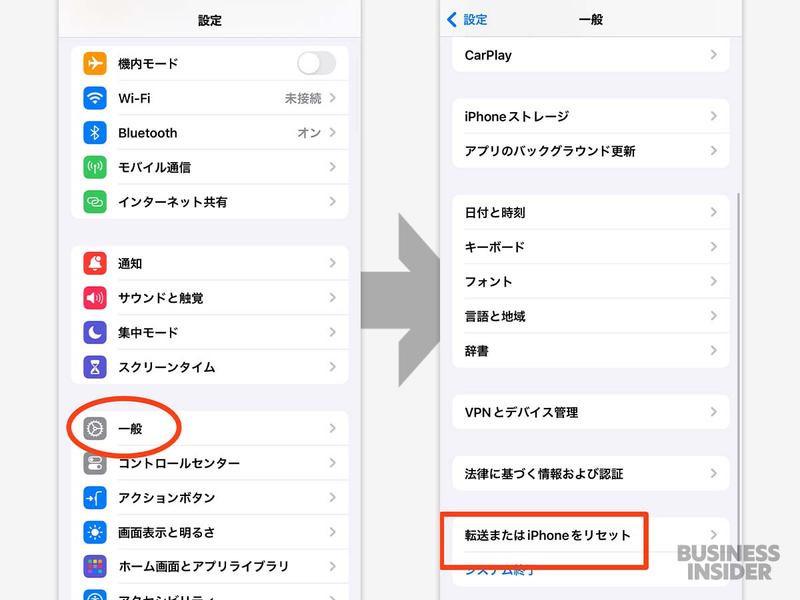Screen dimensions: 800x600
Task: Open キーボード settings
Action: tap(591, 247)
